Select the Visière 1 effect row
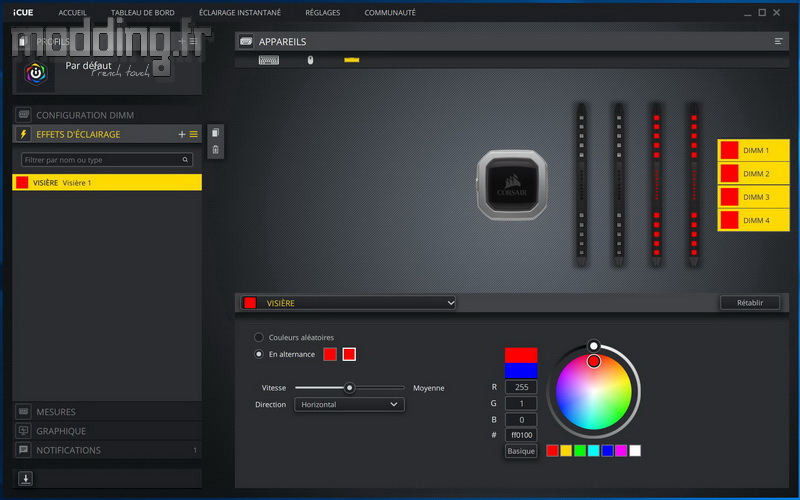800x500 pixels. pos(107,182)
